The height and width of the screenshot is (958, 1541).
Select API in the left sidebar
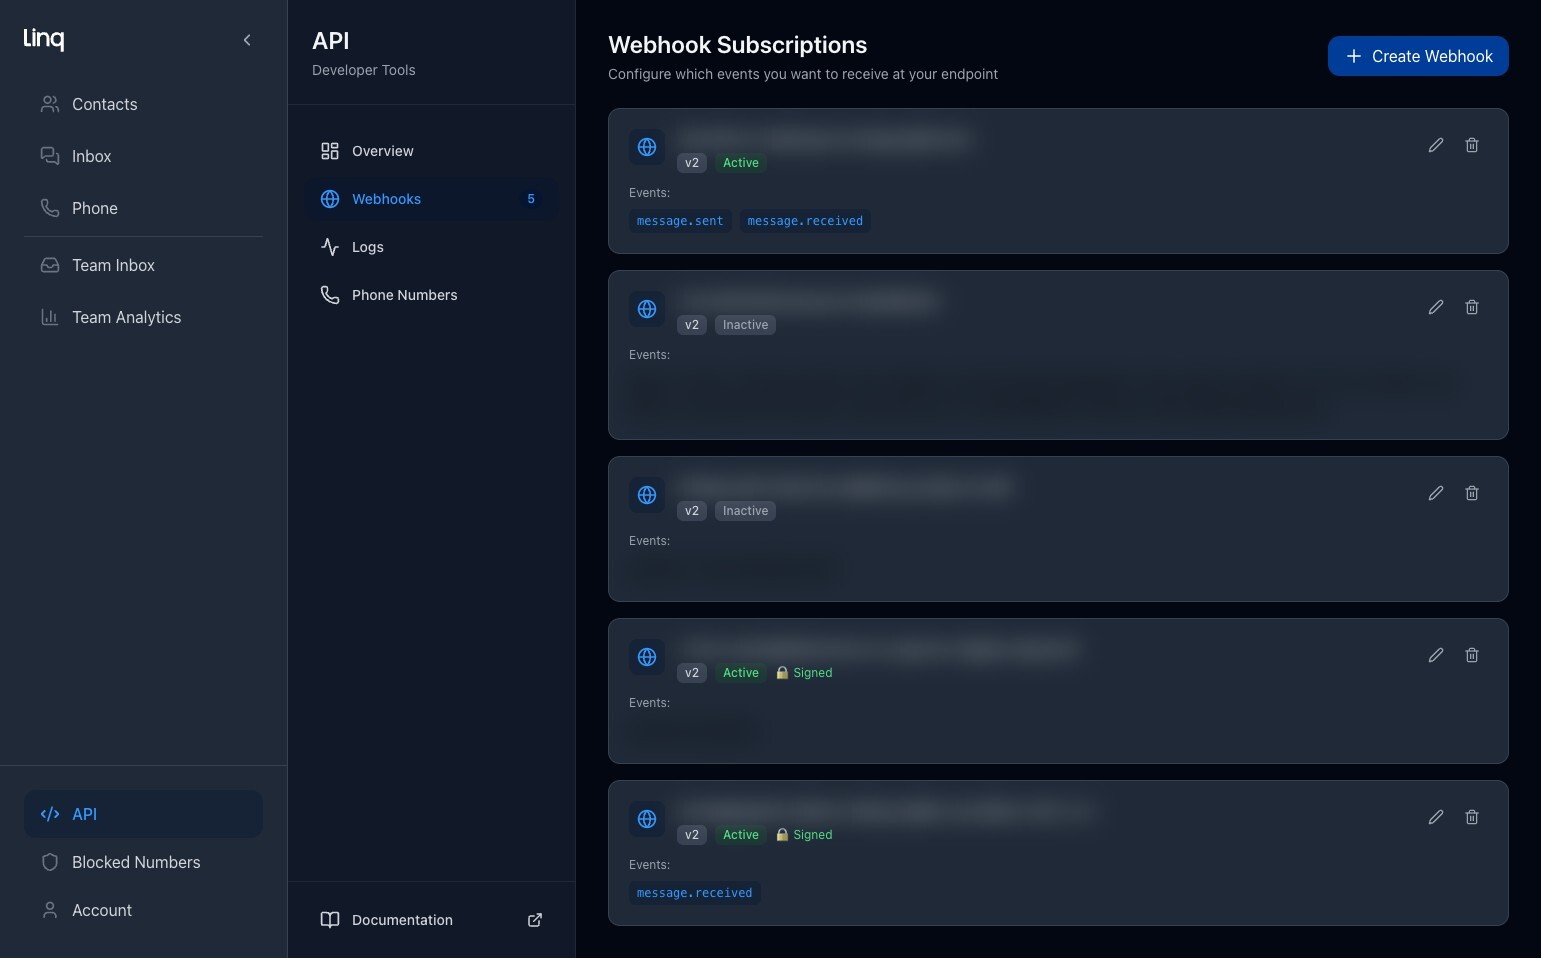point(143,814)
